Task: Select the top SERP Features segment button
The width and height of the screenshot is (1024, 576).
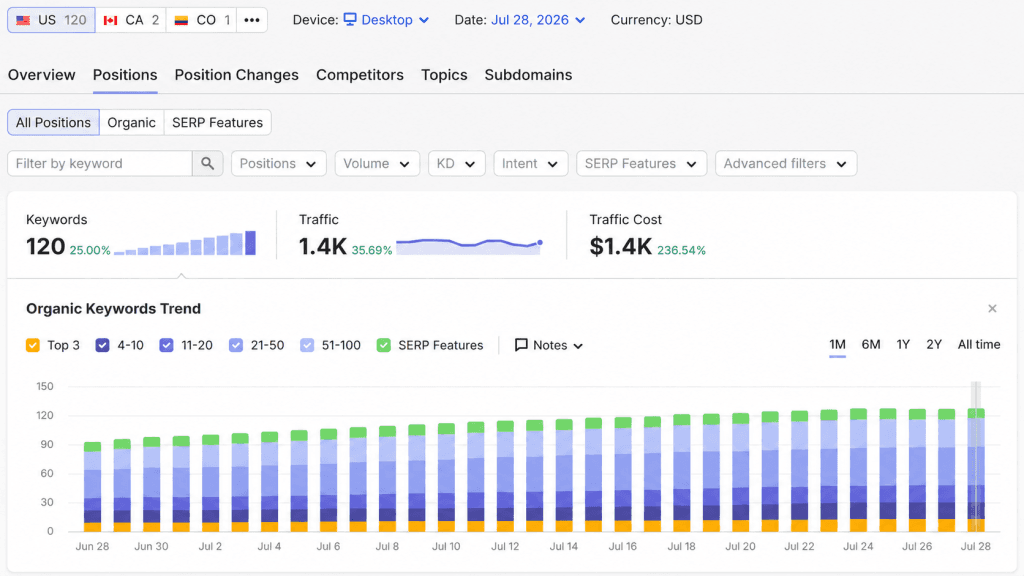Action: [x=217, y=123]
